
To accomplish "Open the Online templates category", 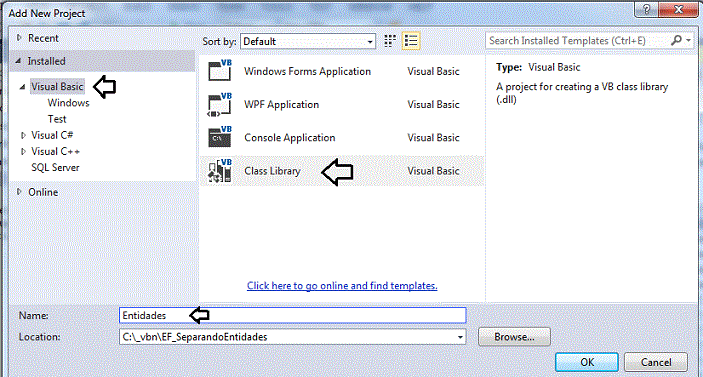I will 43,192.
